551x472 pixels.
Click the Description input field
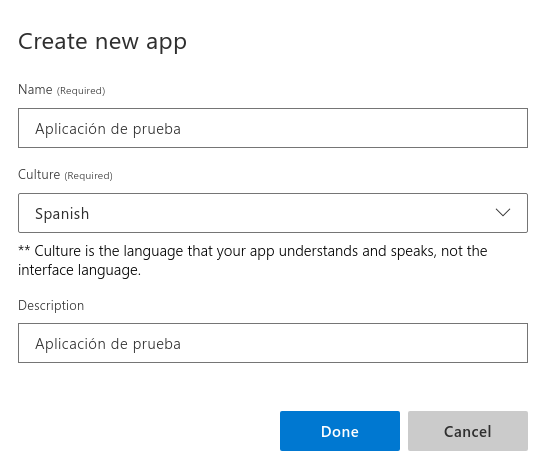tap(273, 343)
